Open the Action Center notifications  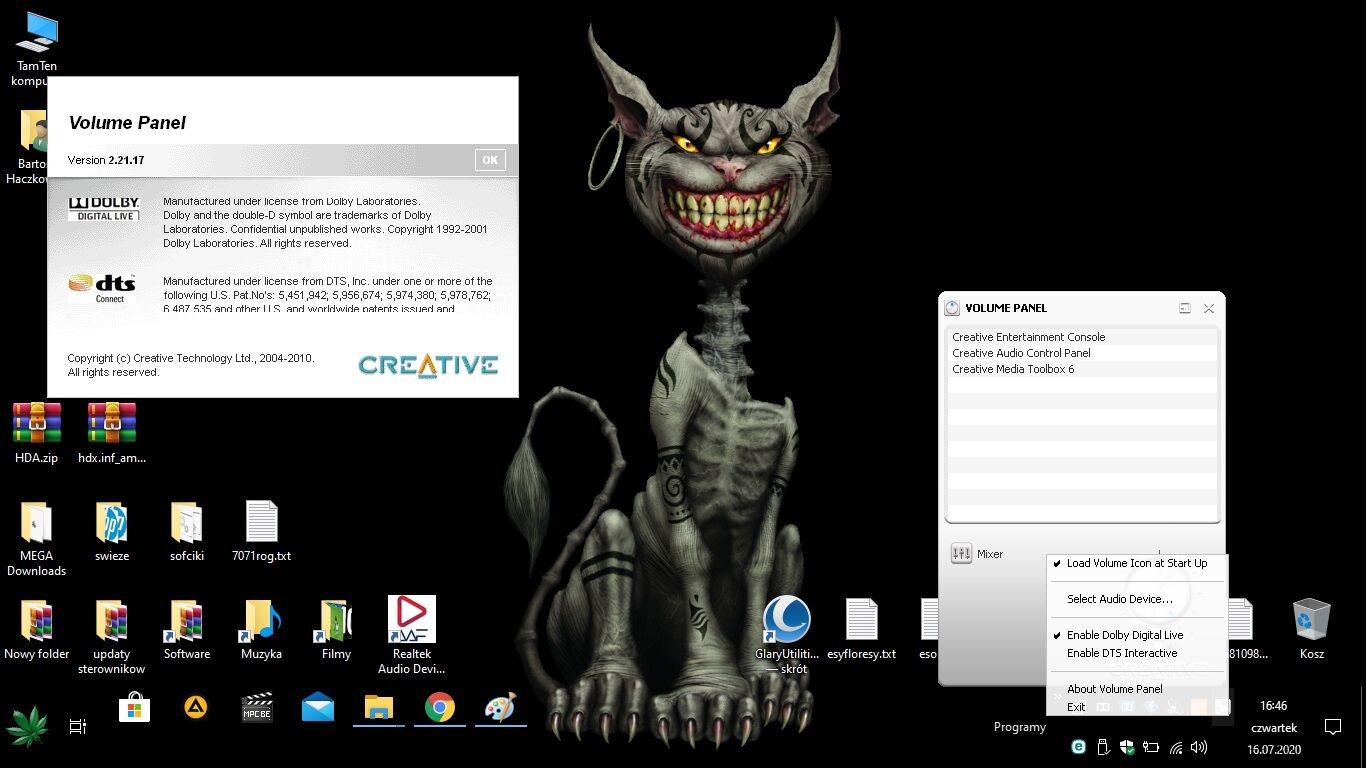1333,727
